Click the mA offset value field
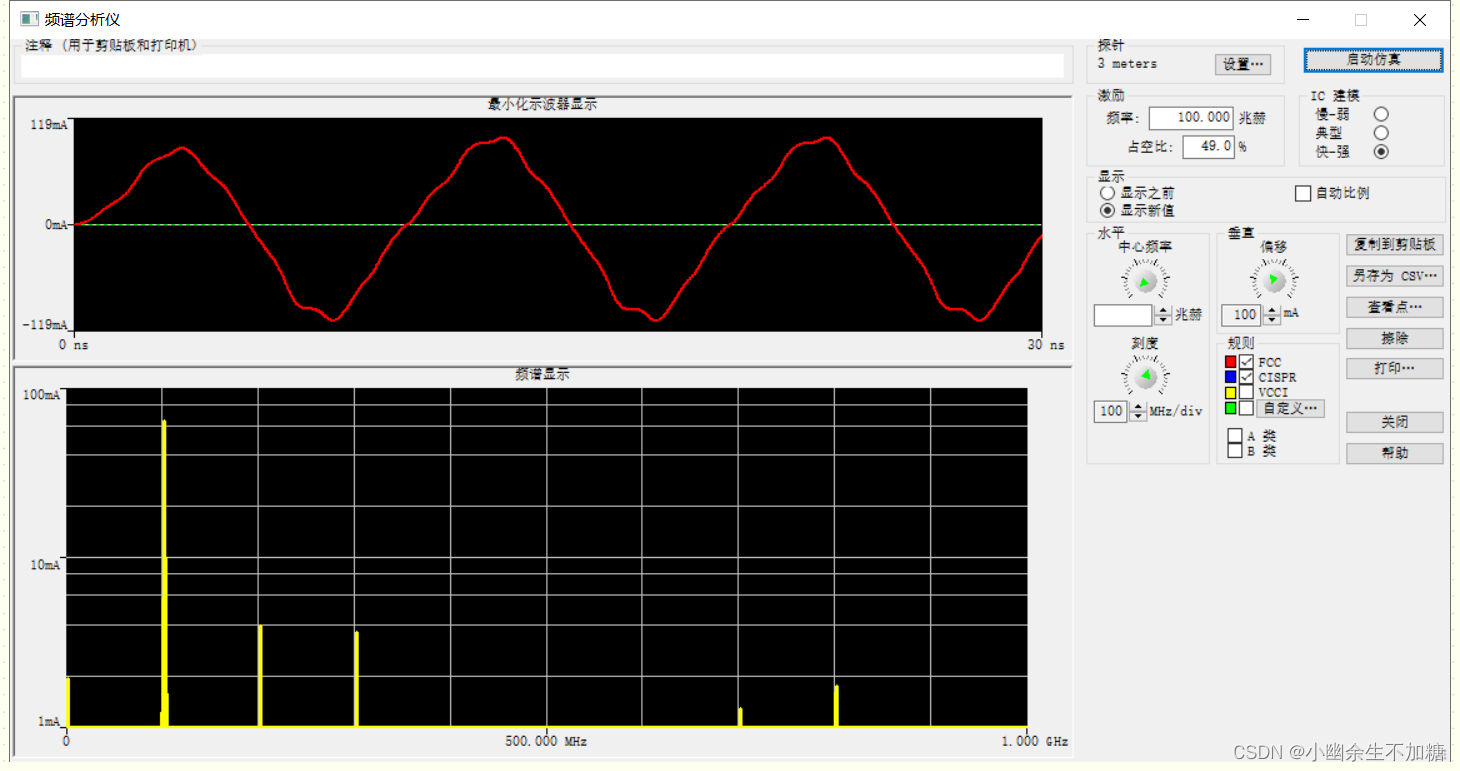Image resolution: width=1460 pixels, height=771 pixels. [x=1241, y=315]
